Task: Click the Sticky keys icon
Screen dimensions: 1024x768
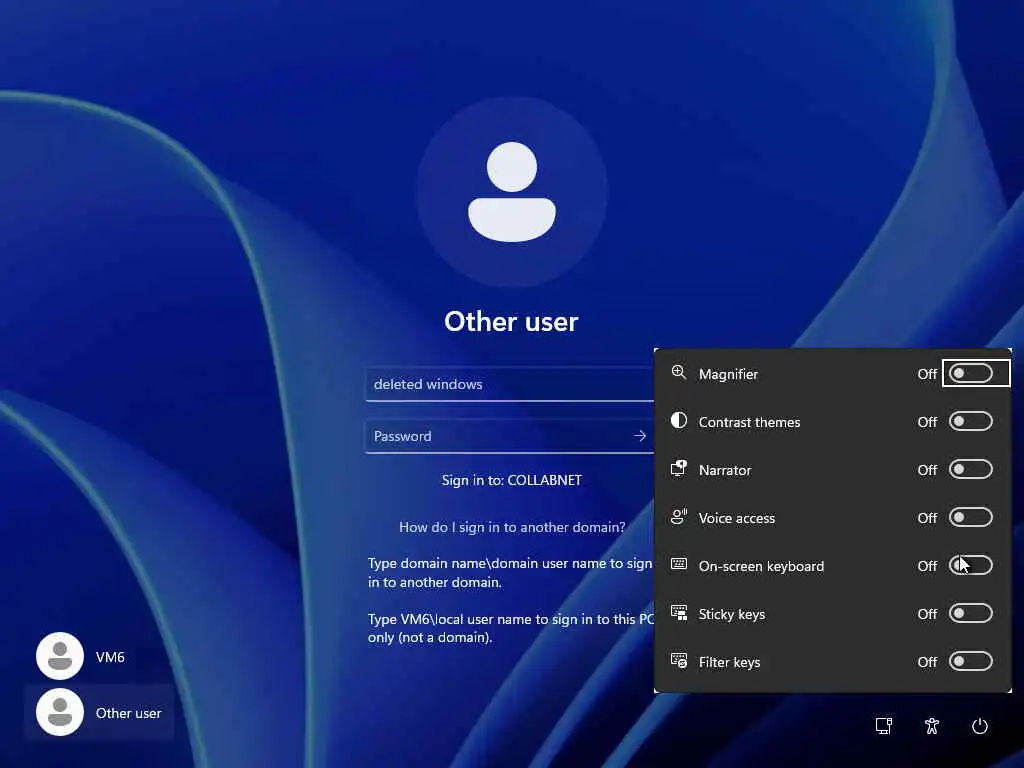Action: pos(679,613)
